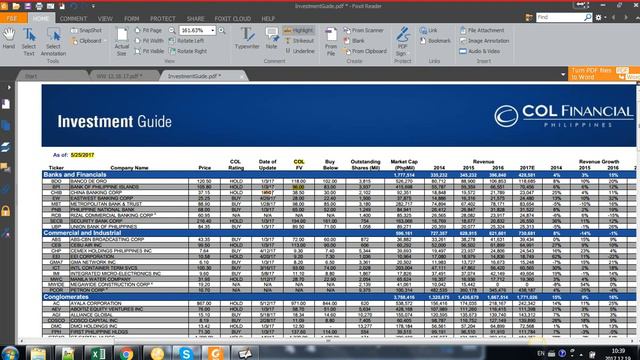Open the security lock panel
The height and width of the screenshot is (360, 640).
(6, 211)
